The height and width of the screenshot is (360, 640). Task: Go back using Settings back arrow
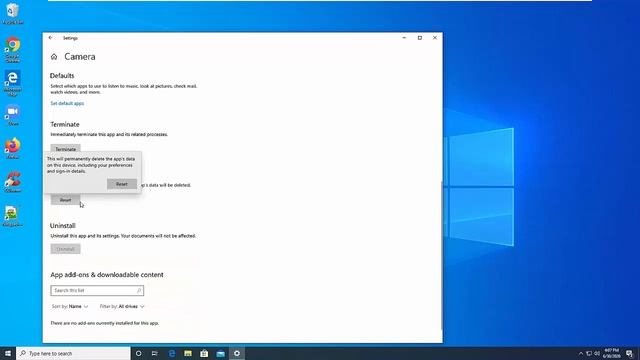pos(51,38)
